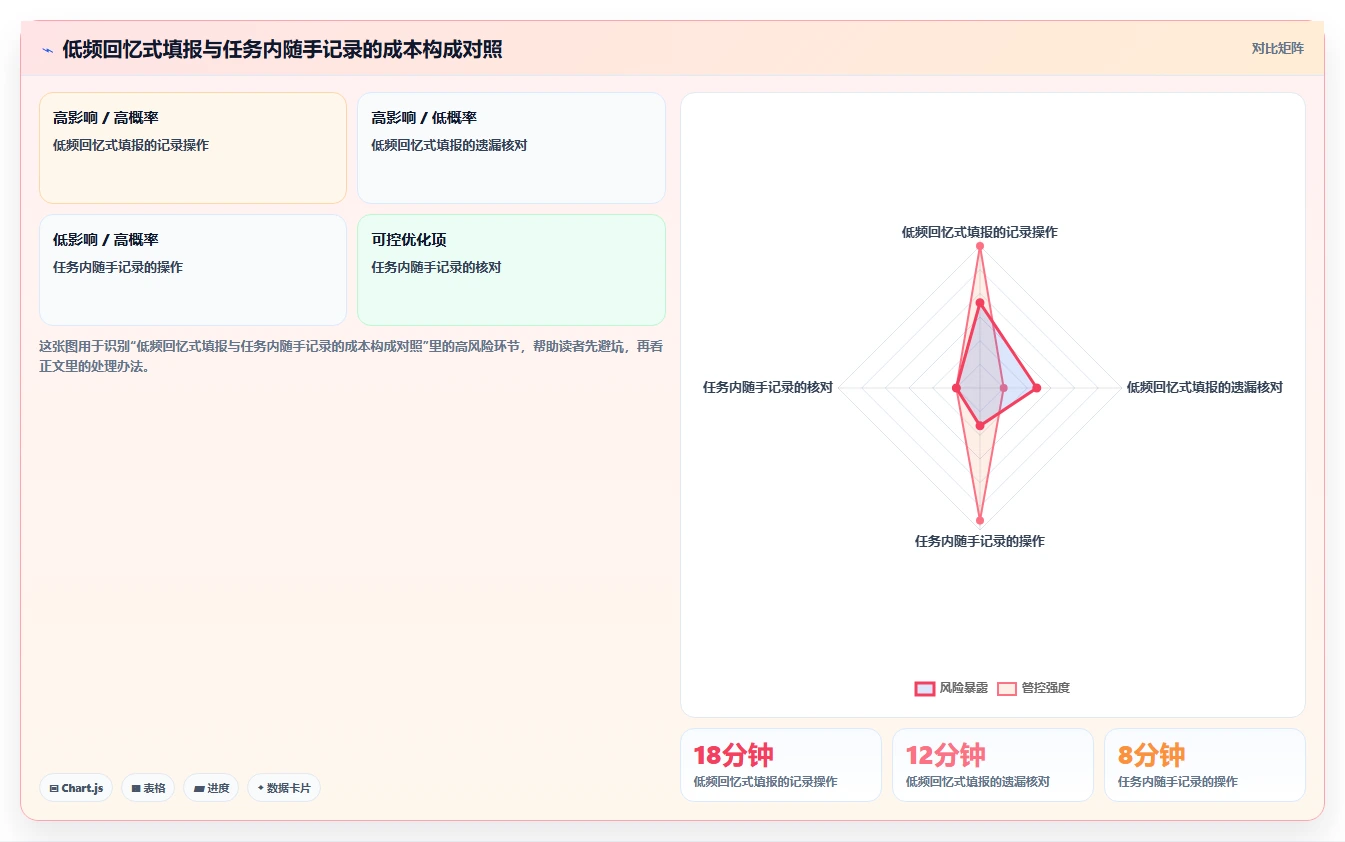1345x842 pixels.
Task: Open the 可控优化项 green card
Action: click(x=511, y=270)
